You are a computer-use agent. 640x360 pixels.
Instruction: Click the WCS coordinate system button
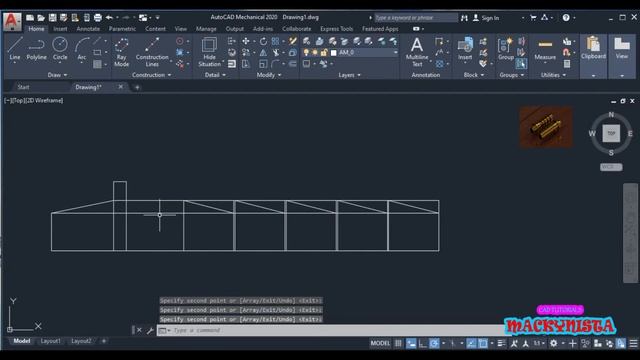click(611, 167)
